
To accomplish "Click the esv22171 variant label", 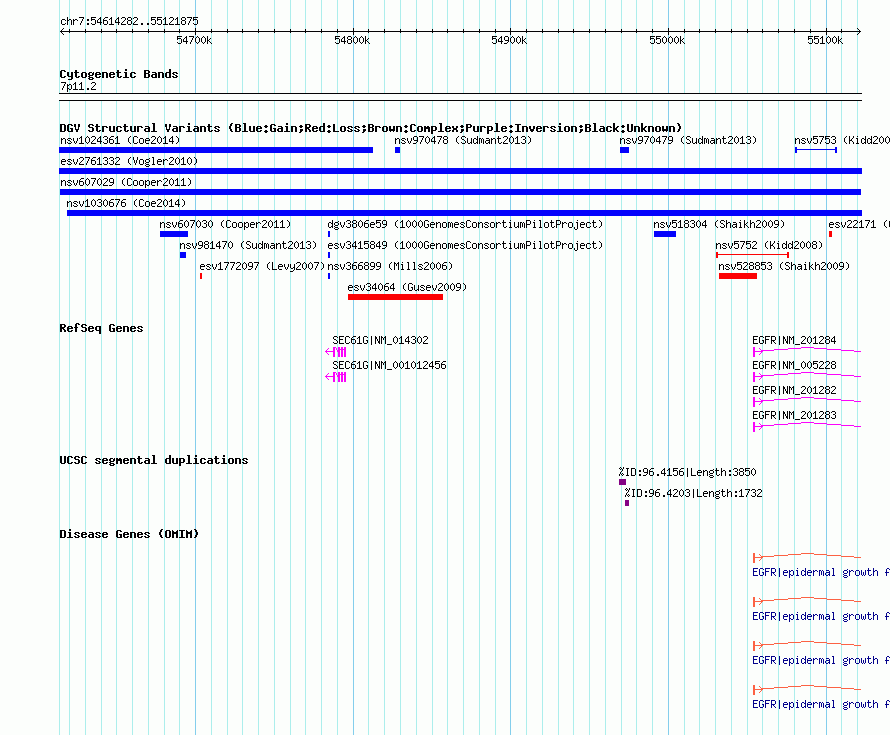I will [x=859, y=224].
